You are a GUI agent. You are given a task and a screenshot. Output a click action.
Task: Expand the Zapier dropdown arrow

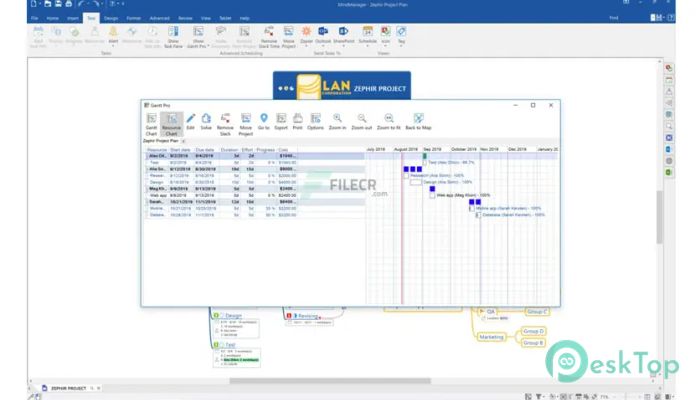click(x=306, y=46)
